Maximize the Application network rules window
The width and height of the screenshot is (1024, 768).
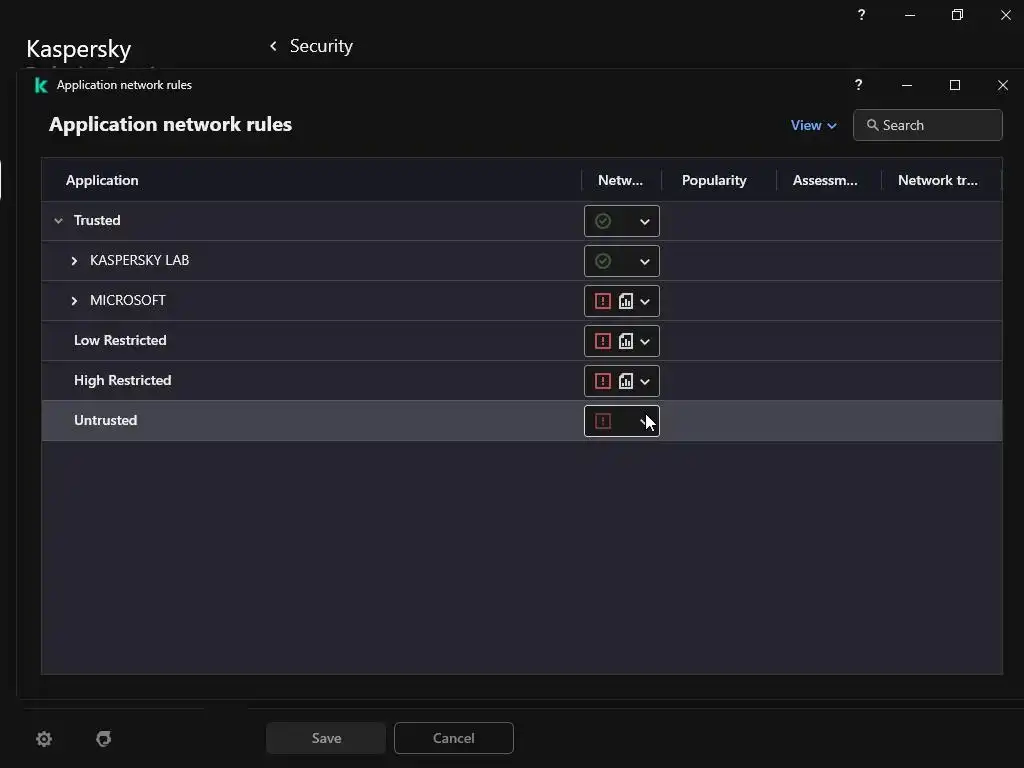coord(955,85)
